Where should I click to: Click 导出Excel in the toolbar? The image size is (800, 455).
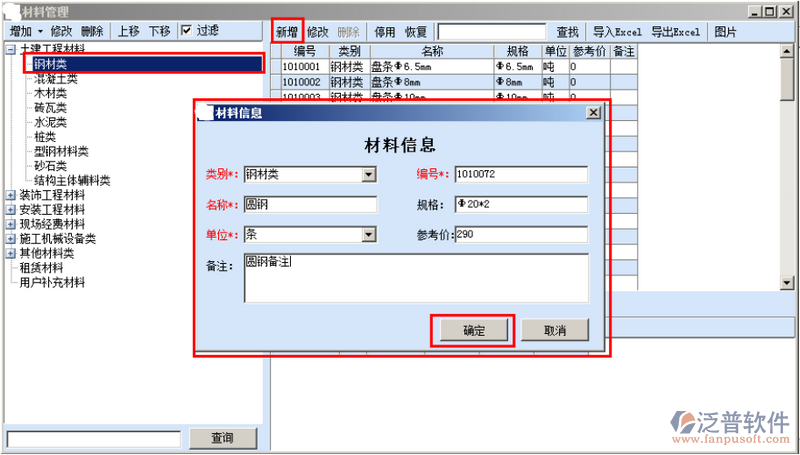pyautogui.click(x=676, y=32)
